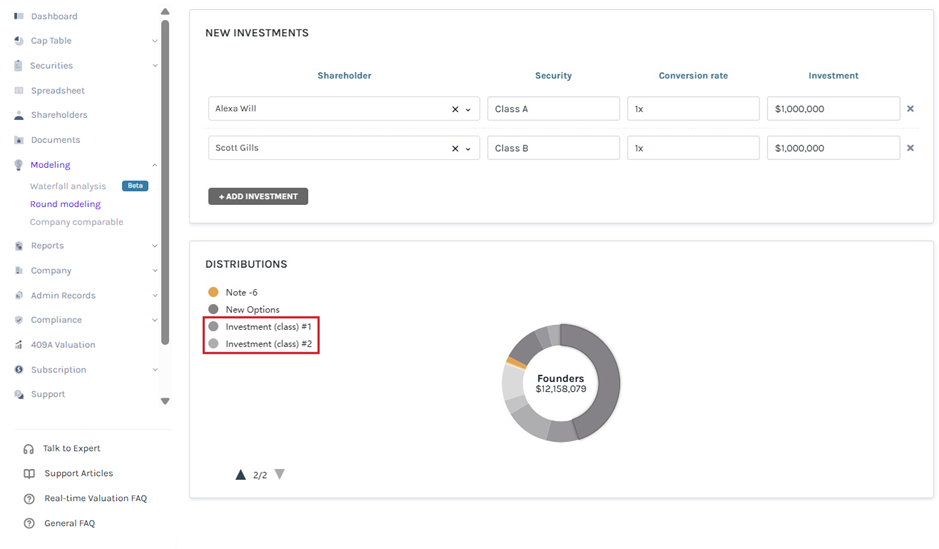Expand the Cap Table menu chevron

155,41
